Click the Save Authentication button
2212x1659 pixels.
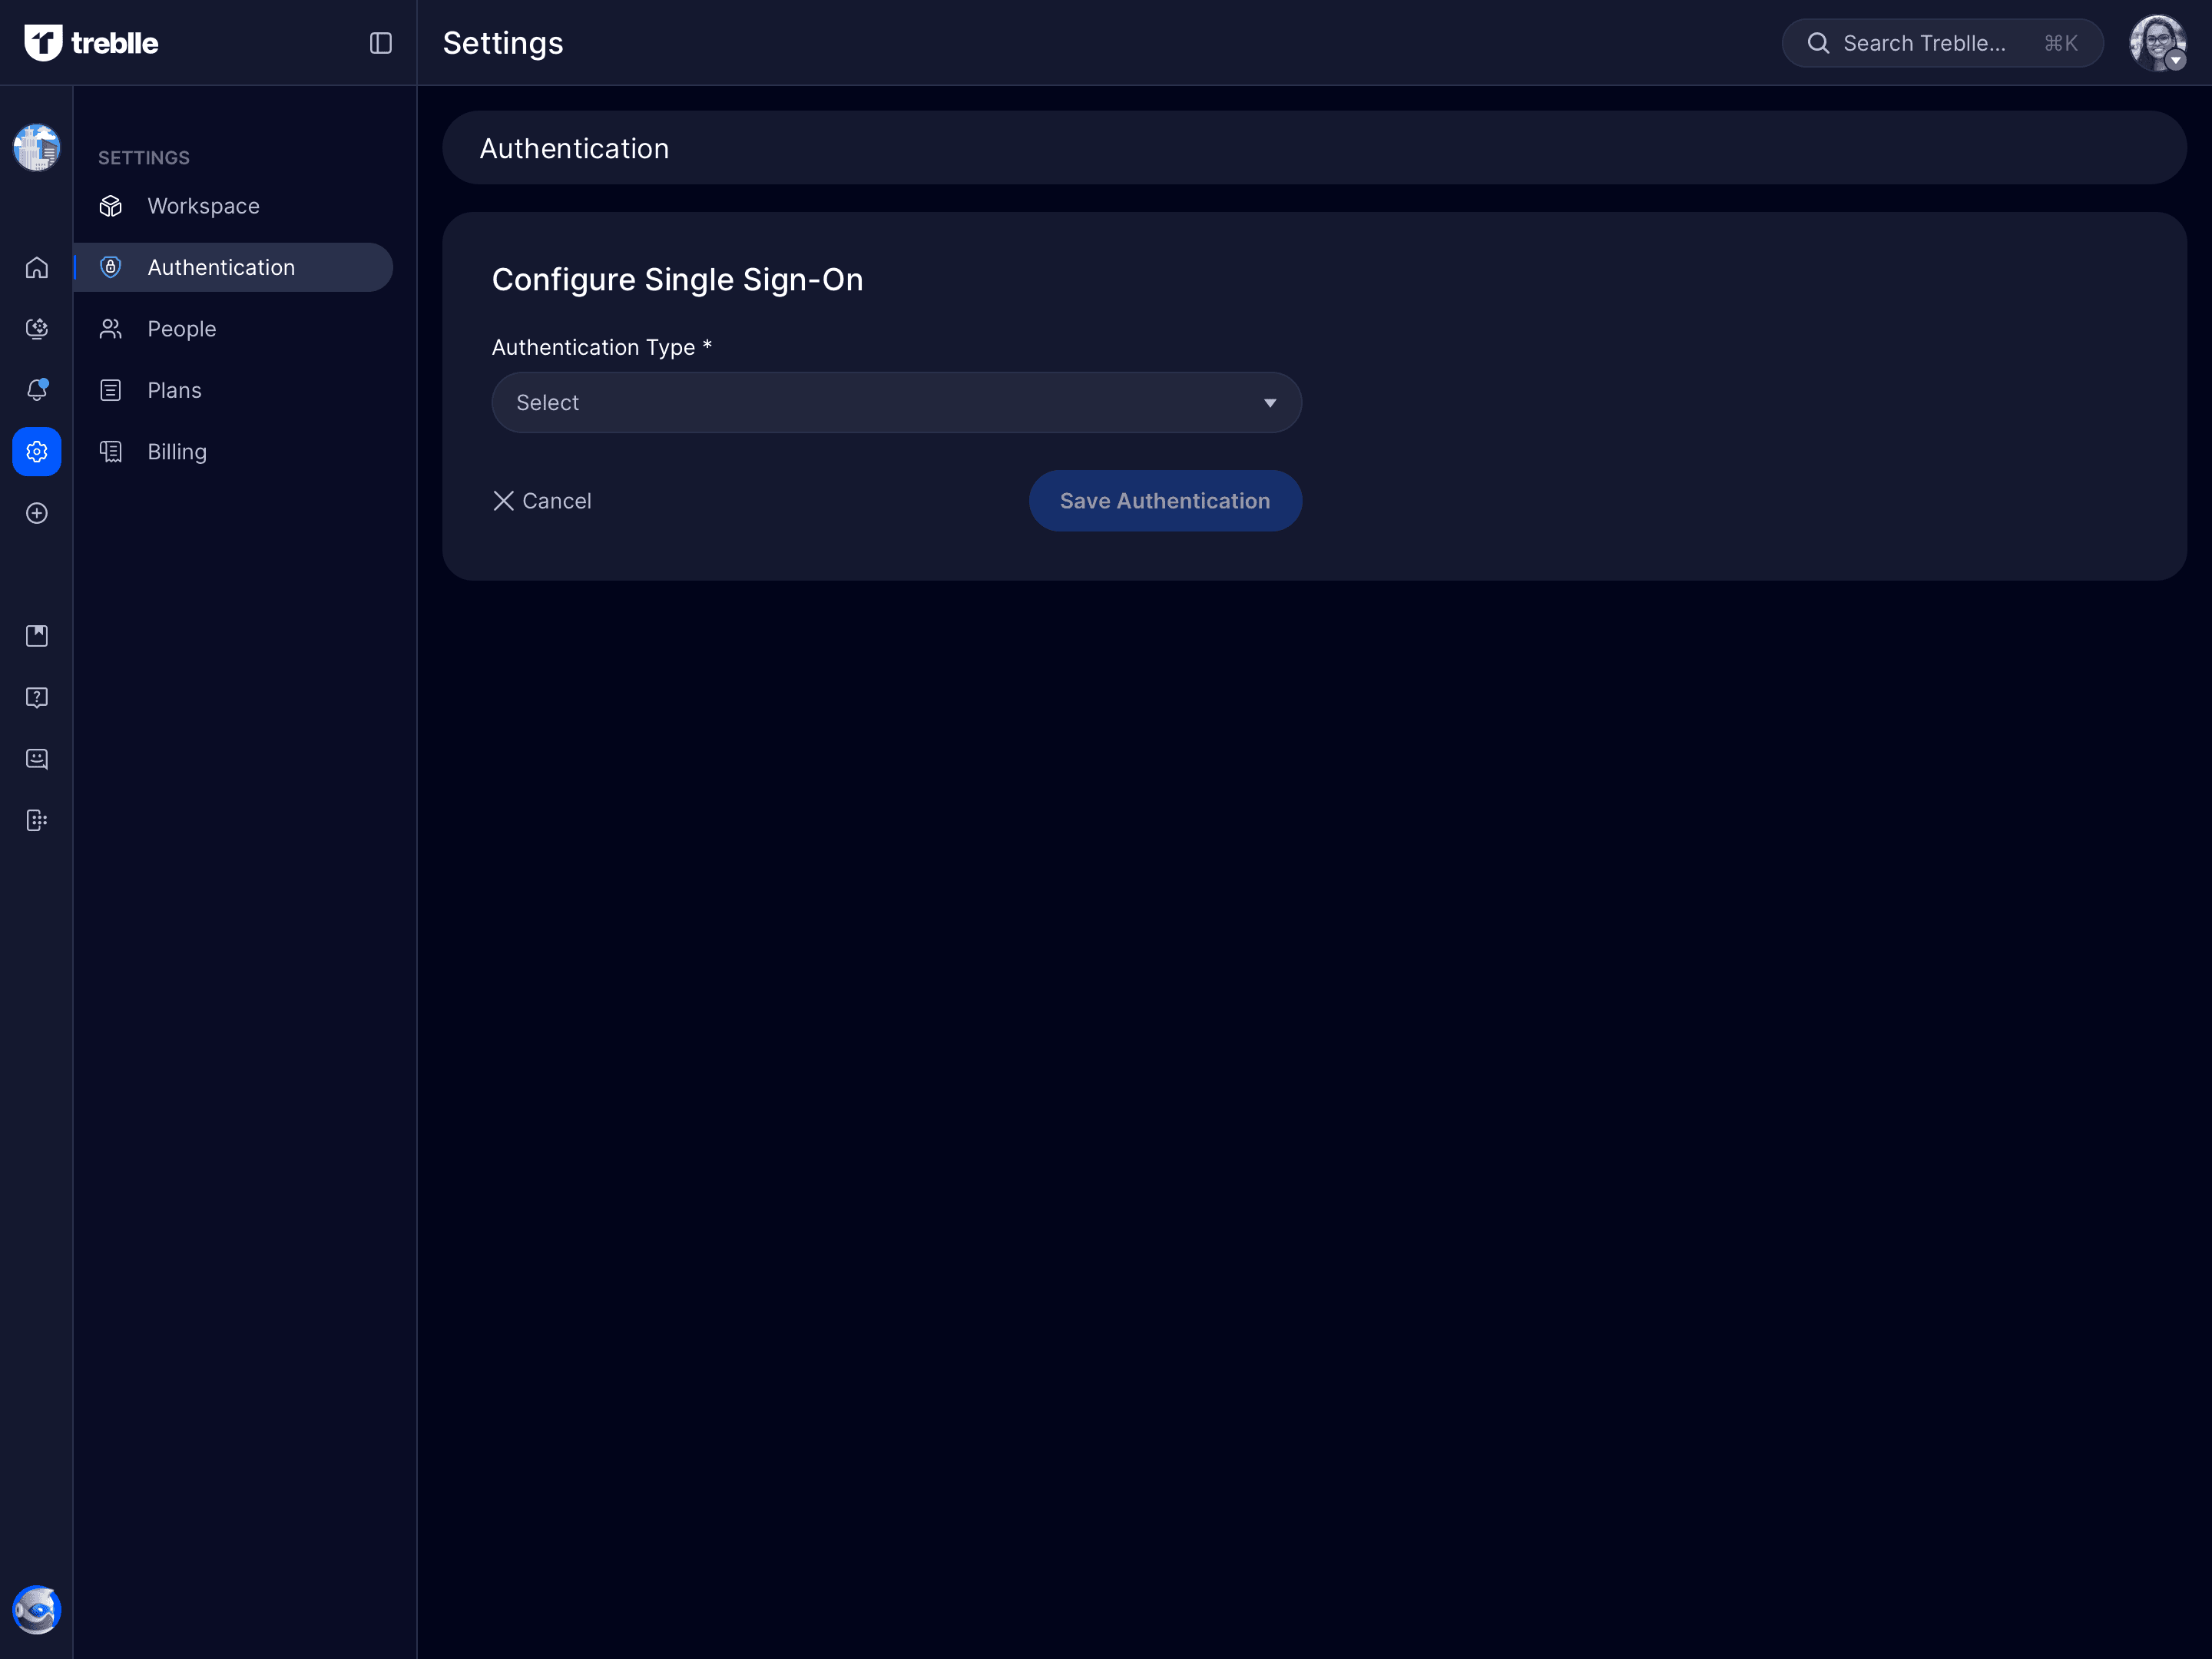(1165, 500)
